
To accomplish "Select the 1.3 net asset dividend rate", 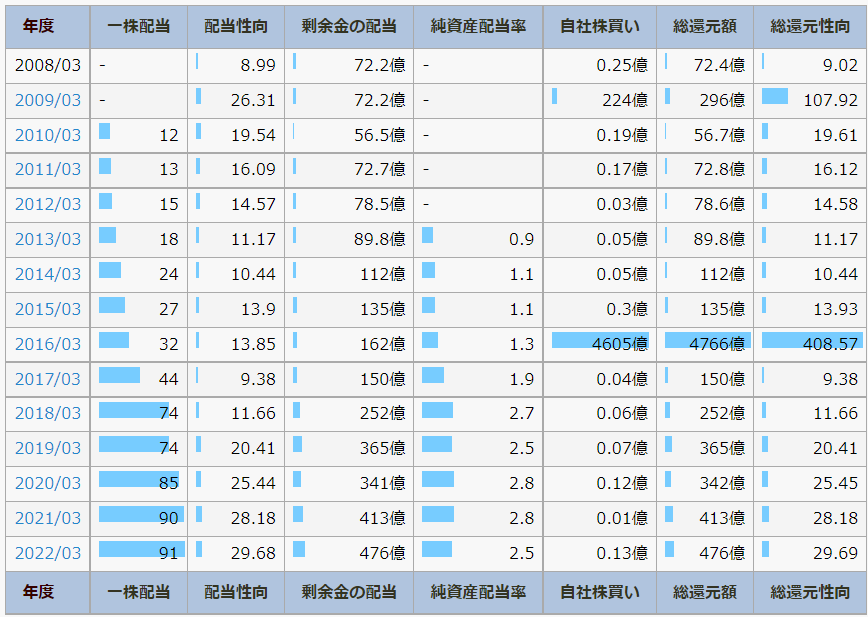I will pyautogui.click(x=521, y=344).
